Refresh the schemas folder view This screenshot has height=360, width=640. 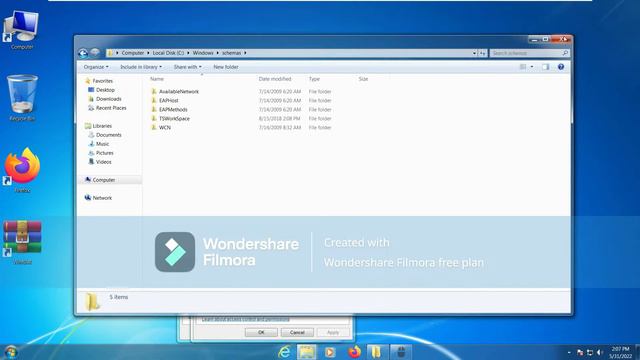[482, 53]
